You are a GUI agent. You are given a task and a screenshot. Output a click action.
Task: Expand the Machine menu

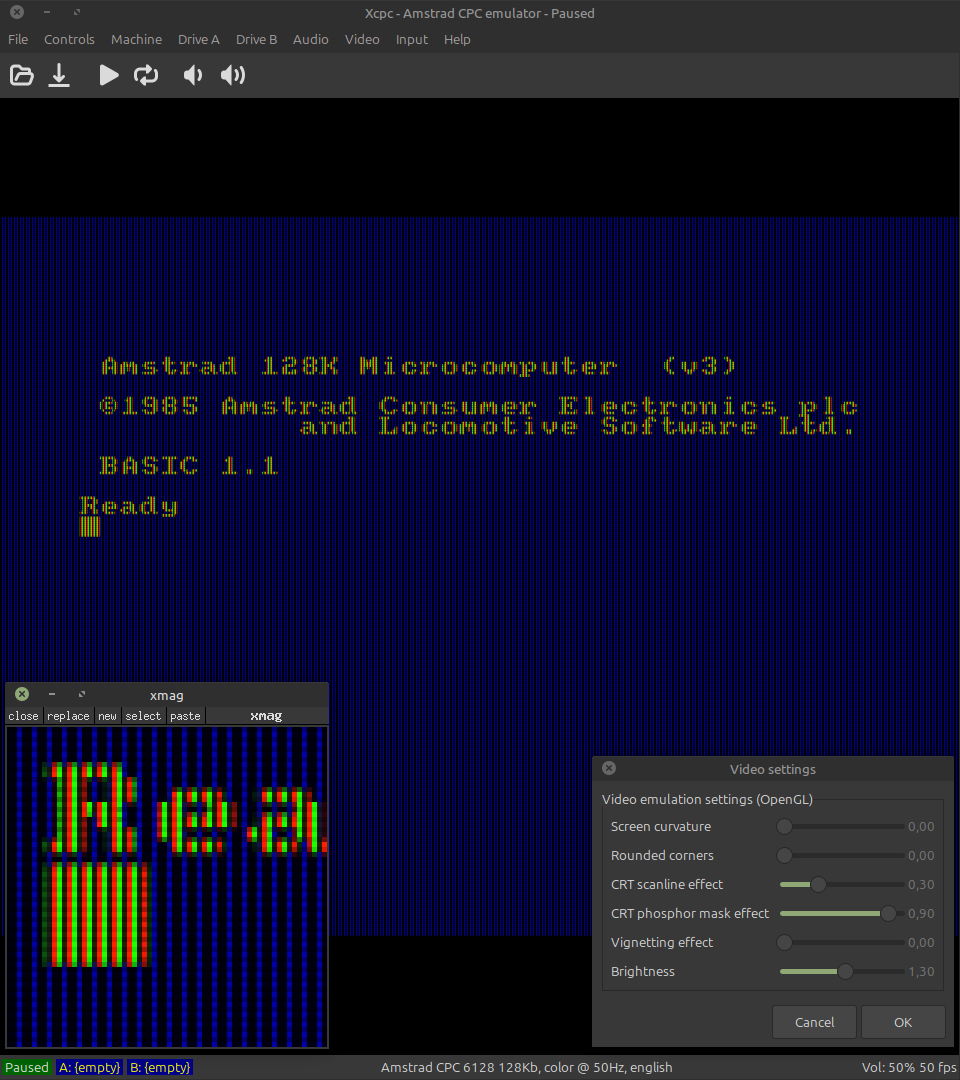coord(136,39)
